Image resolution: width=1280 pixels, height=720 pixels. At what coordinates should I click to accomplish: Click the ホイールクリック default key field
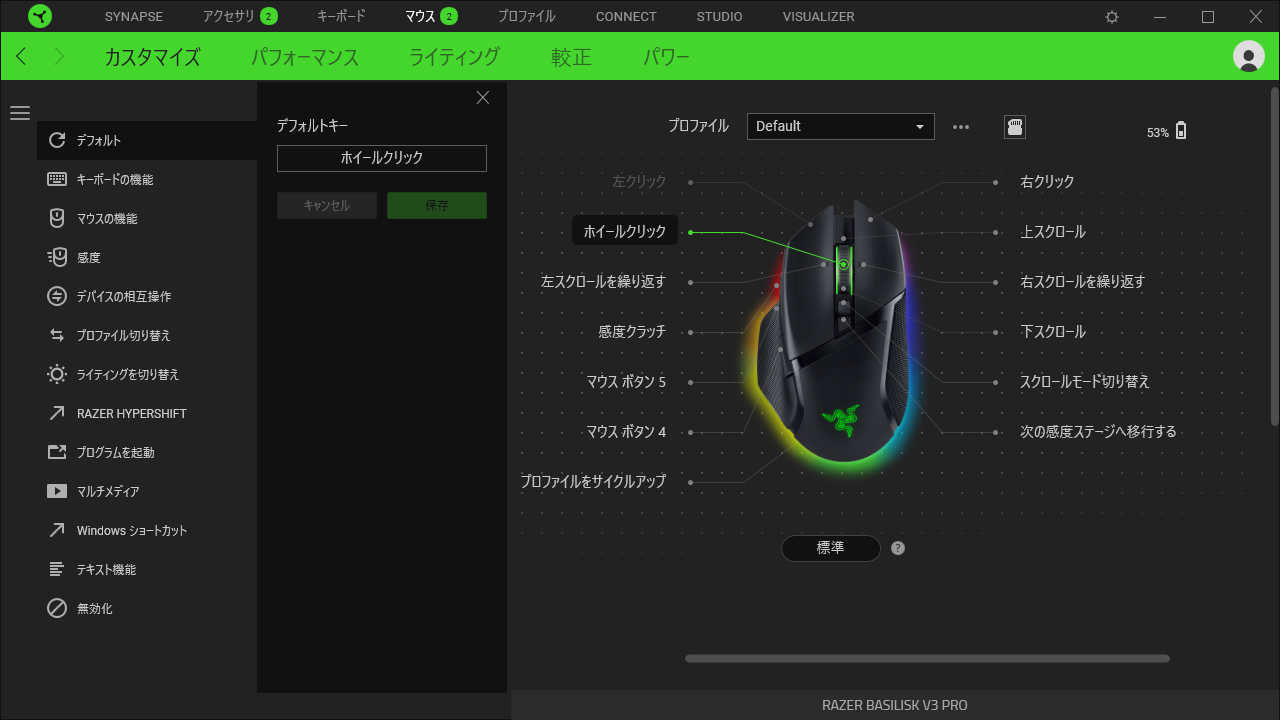(x=382, y=158)
